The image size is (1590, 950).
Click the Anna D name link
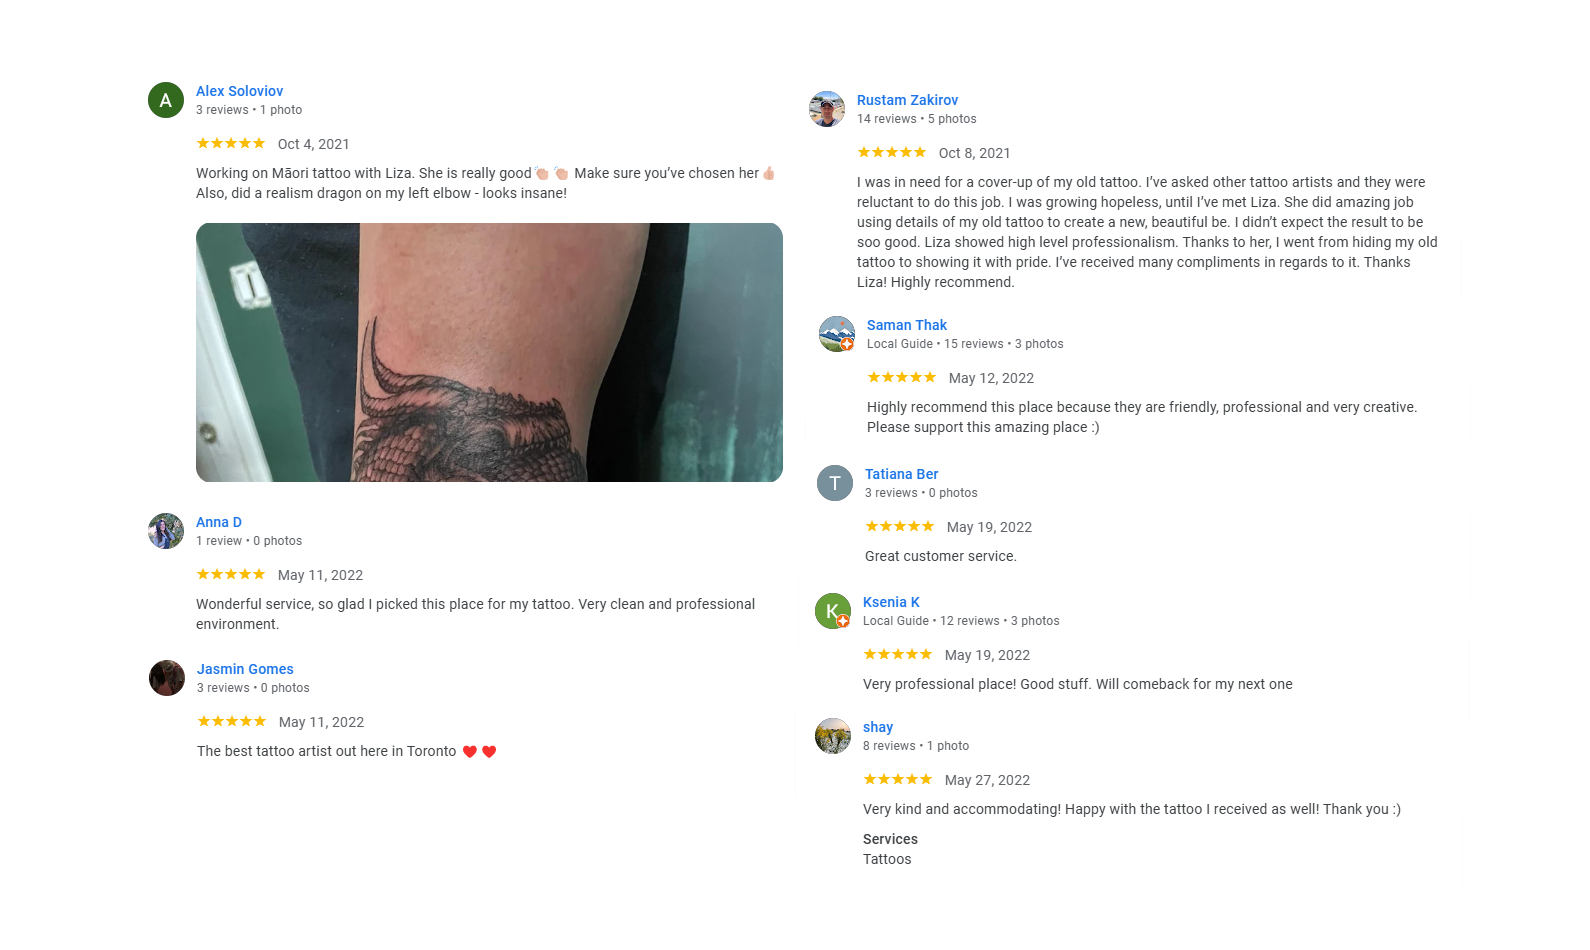[219, 522]
